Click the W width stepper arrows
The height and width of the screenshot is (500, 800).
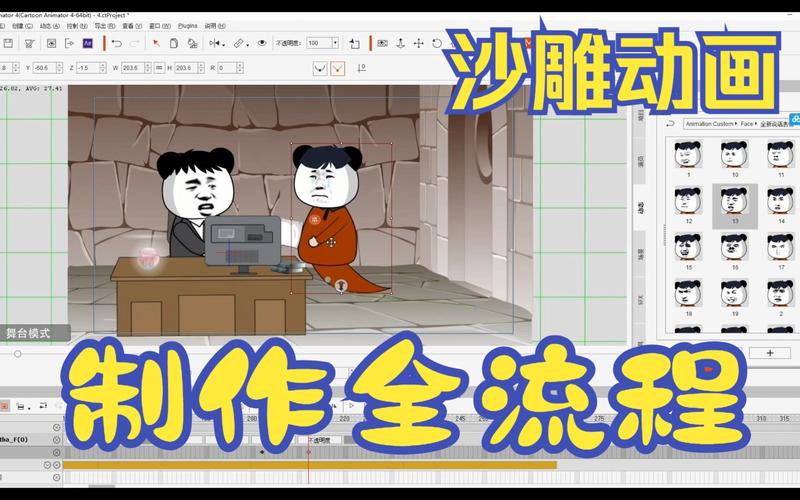coord(147,68)
